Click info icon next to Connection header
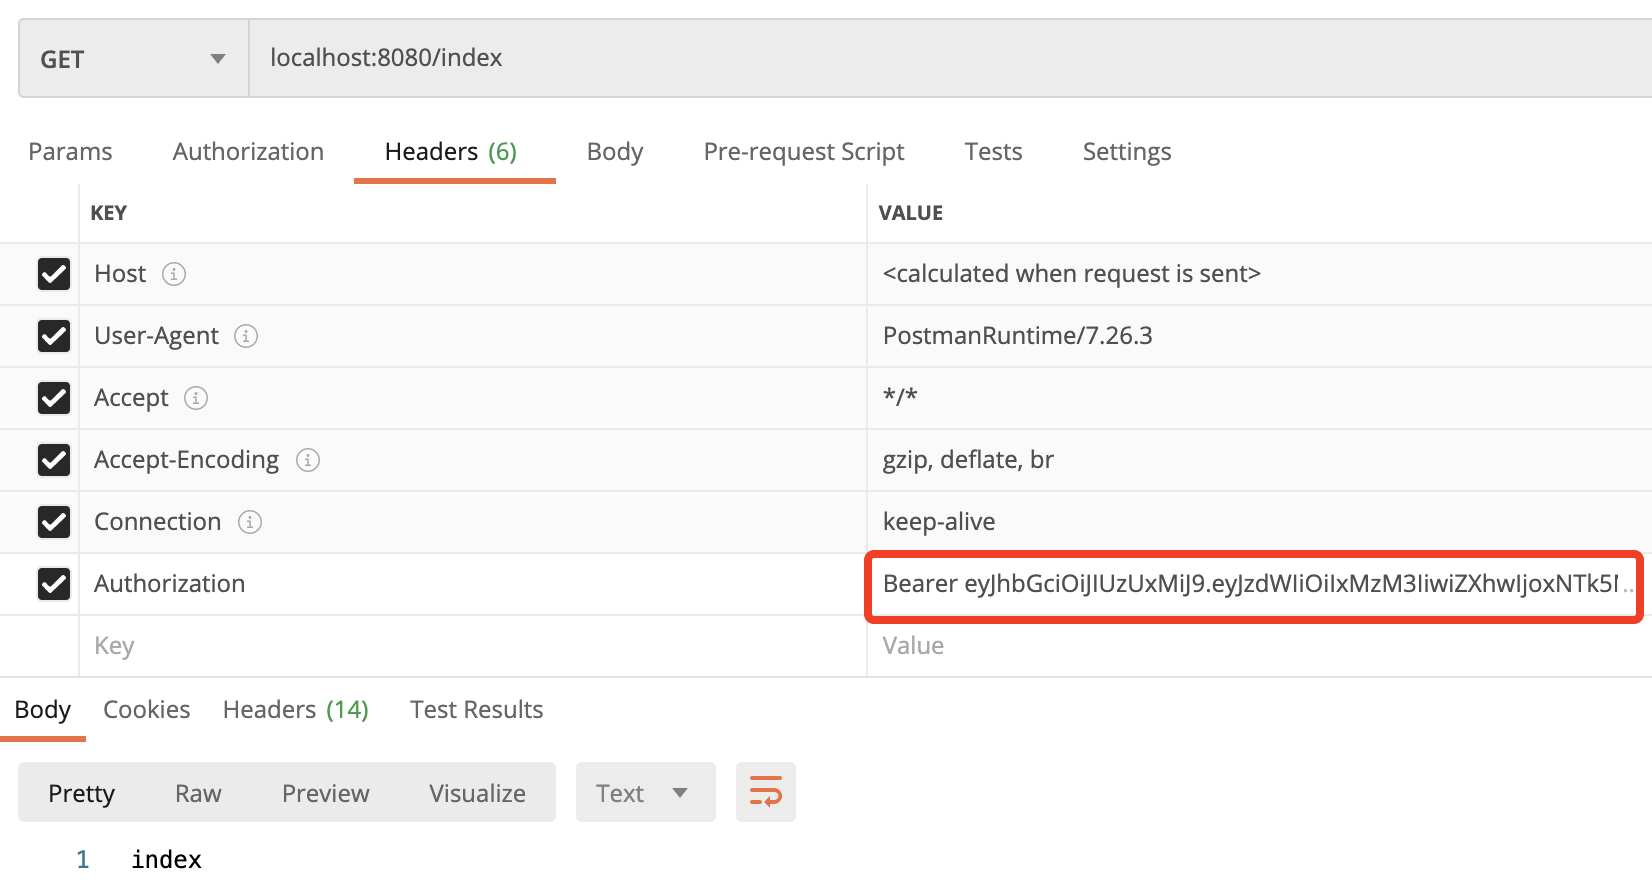Image resolution: width=1652 pixels, height=890 pixels. click(x=250, y=522)
